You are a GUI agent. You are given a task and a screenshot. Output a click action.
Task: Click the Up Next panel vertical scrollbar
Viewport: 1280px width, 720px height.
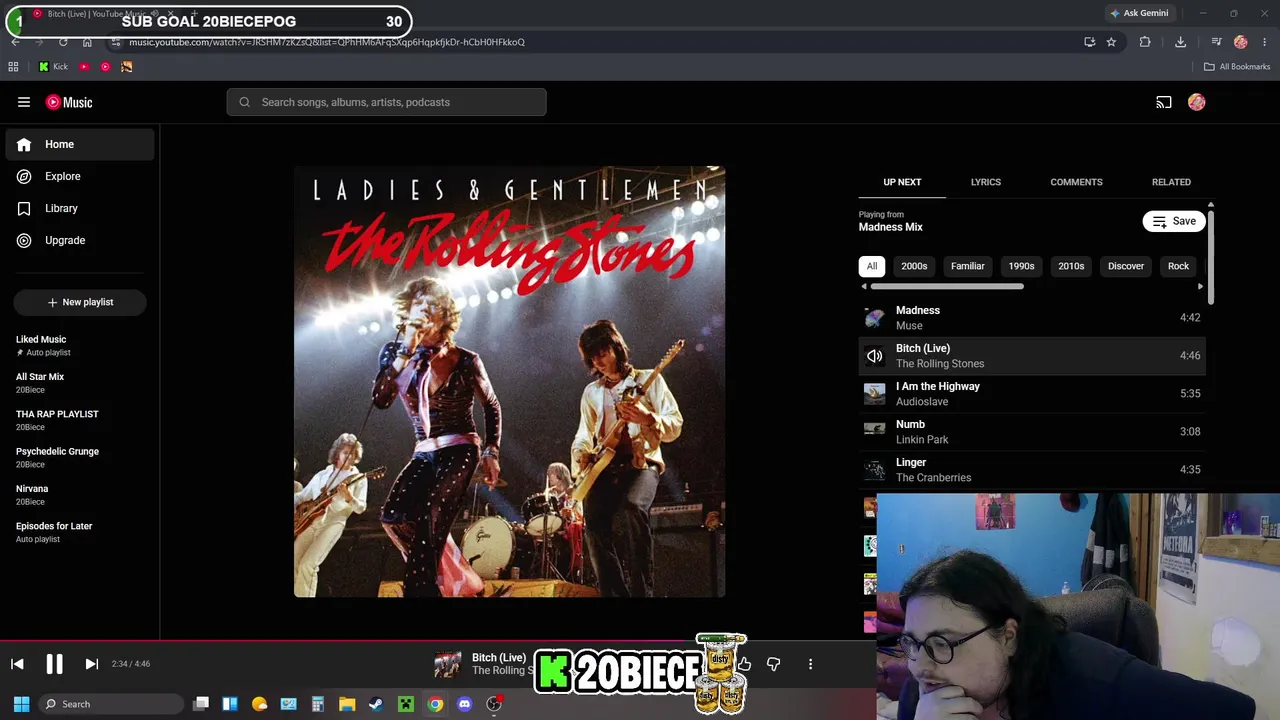[1211, 256]
